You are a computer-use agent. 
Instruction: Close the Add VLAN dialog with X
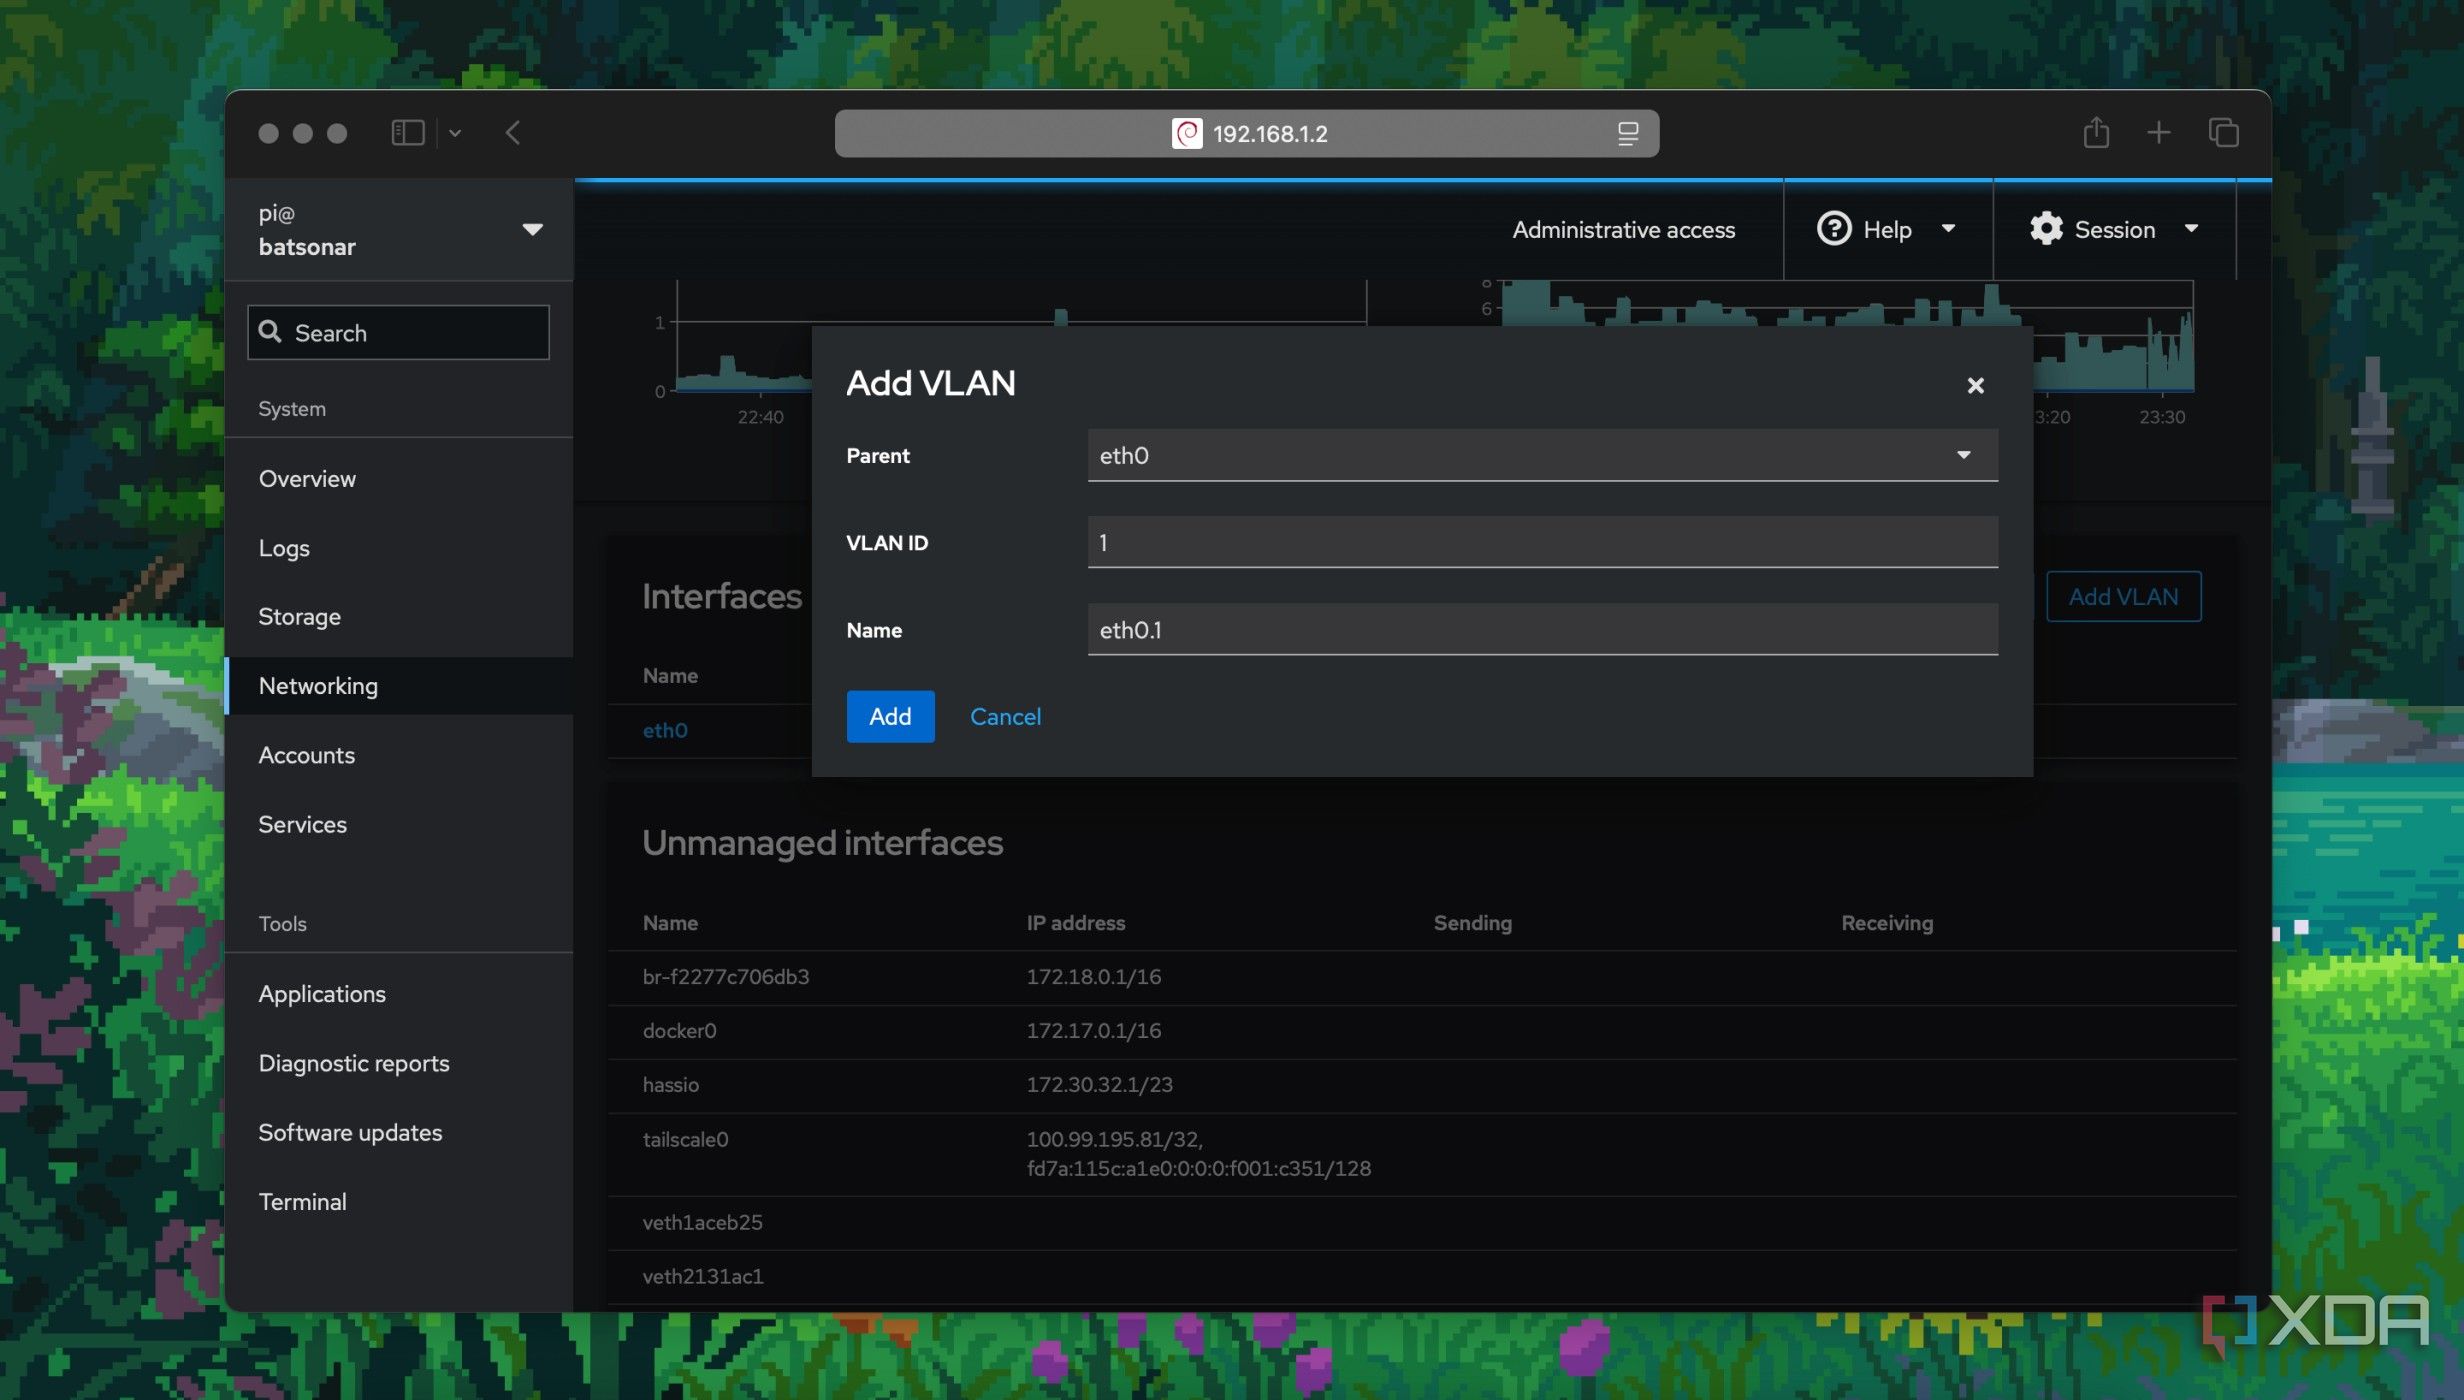pyautogui.click(x=1975, y=385)
